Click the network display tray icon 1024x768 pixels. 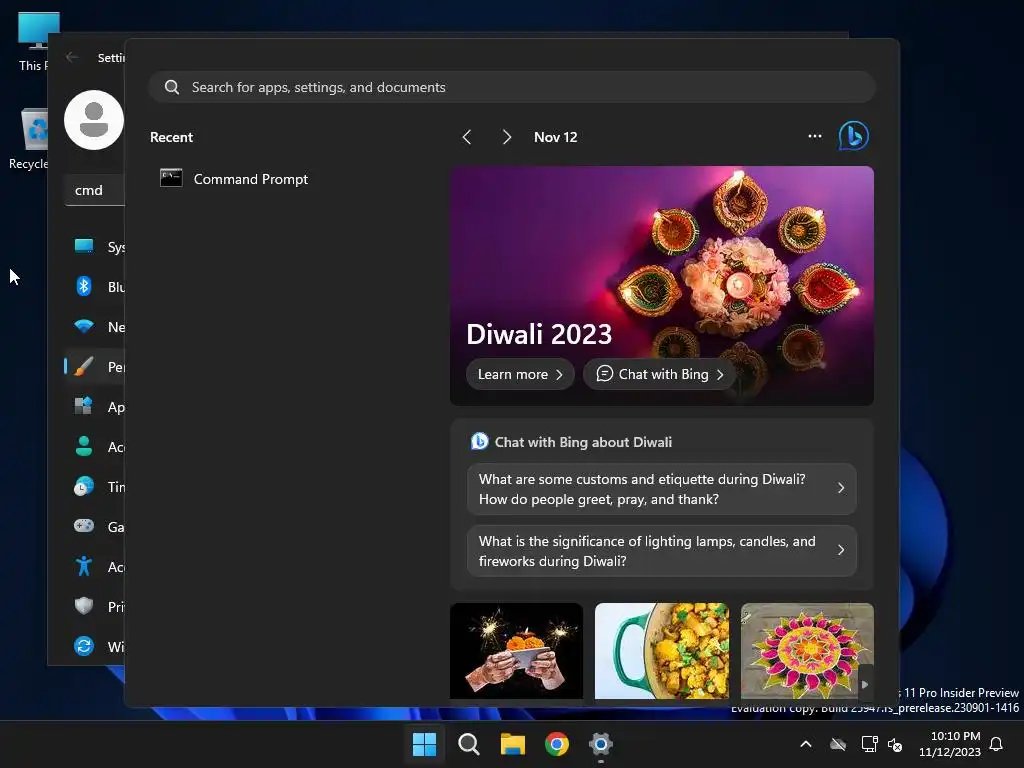pyautogui.click(x=869, y=744)
